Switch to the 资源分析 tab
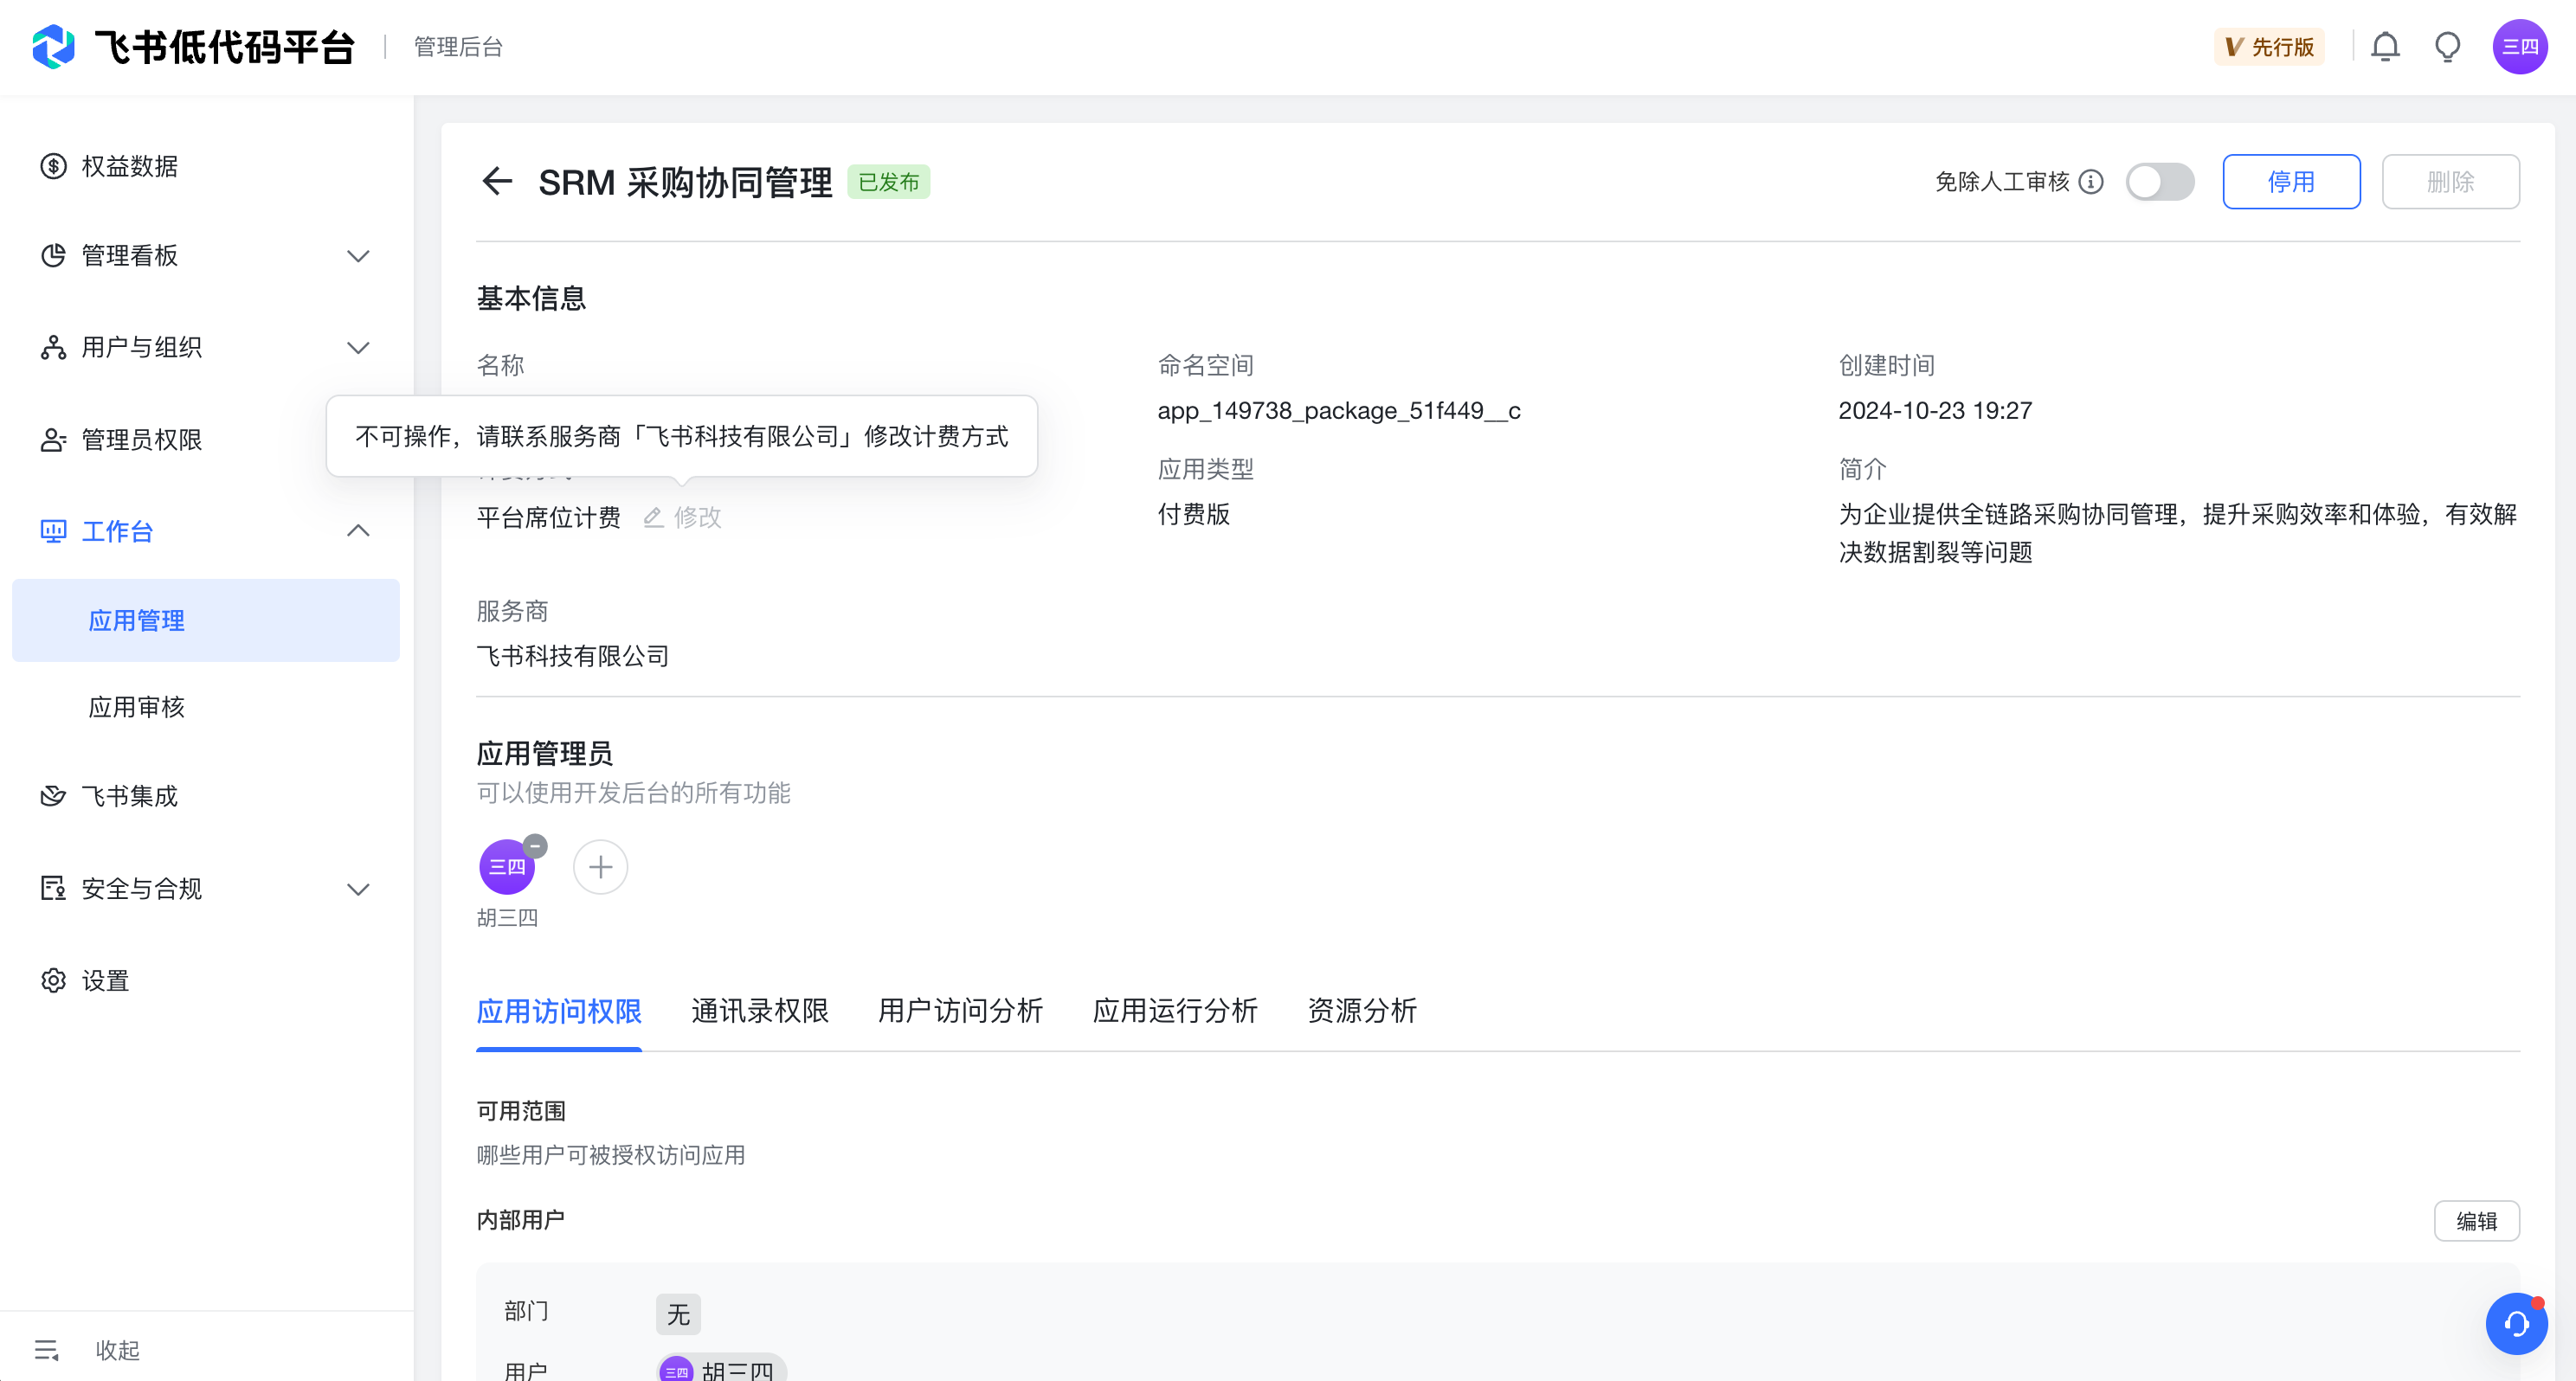This screenshot has width=2576, height=1381. pyautogui.click(x=1362, y=1011)
